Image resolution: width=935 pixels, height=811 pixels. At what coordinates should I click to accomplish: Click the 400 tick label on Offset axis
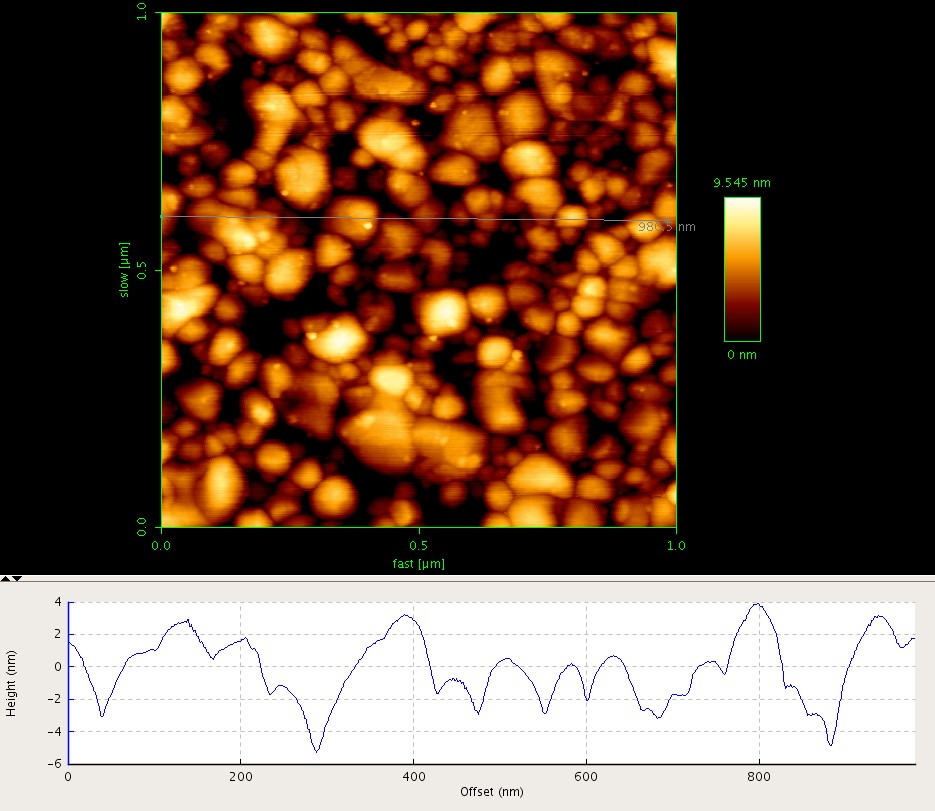[x=413, y=775]
